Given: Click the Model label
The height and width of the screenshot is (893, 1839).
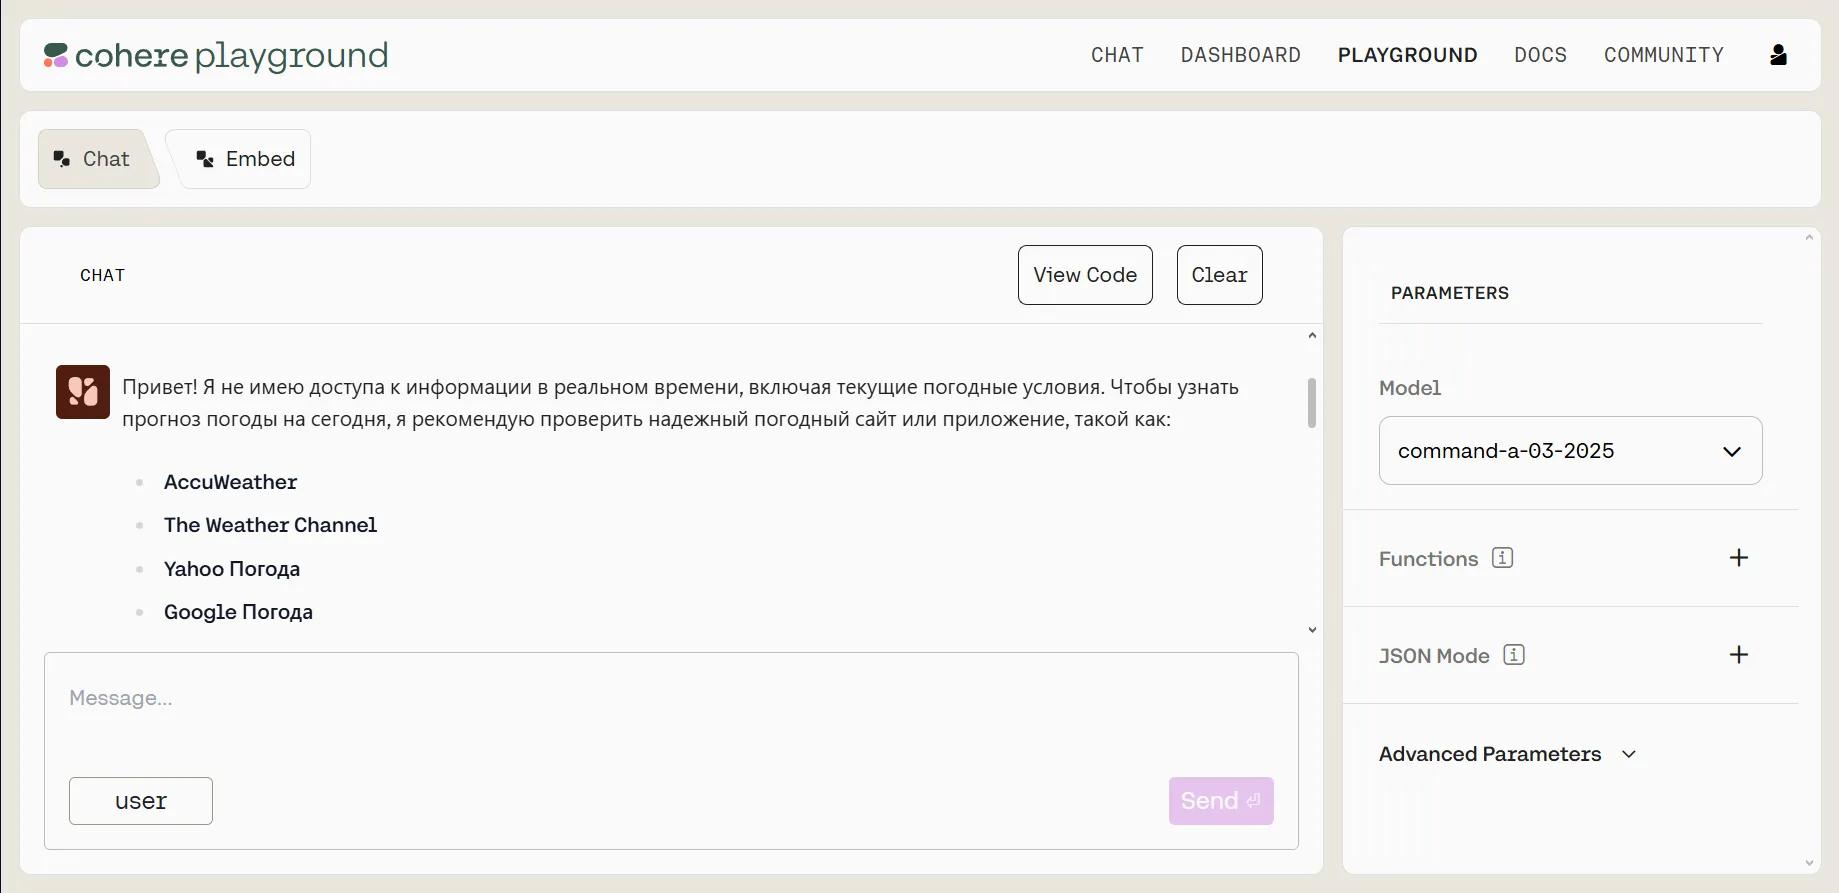Looking at the screenshot, I should pyautogui.click(x=1410, y=388).
